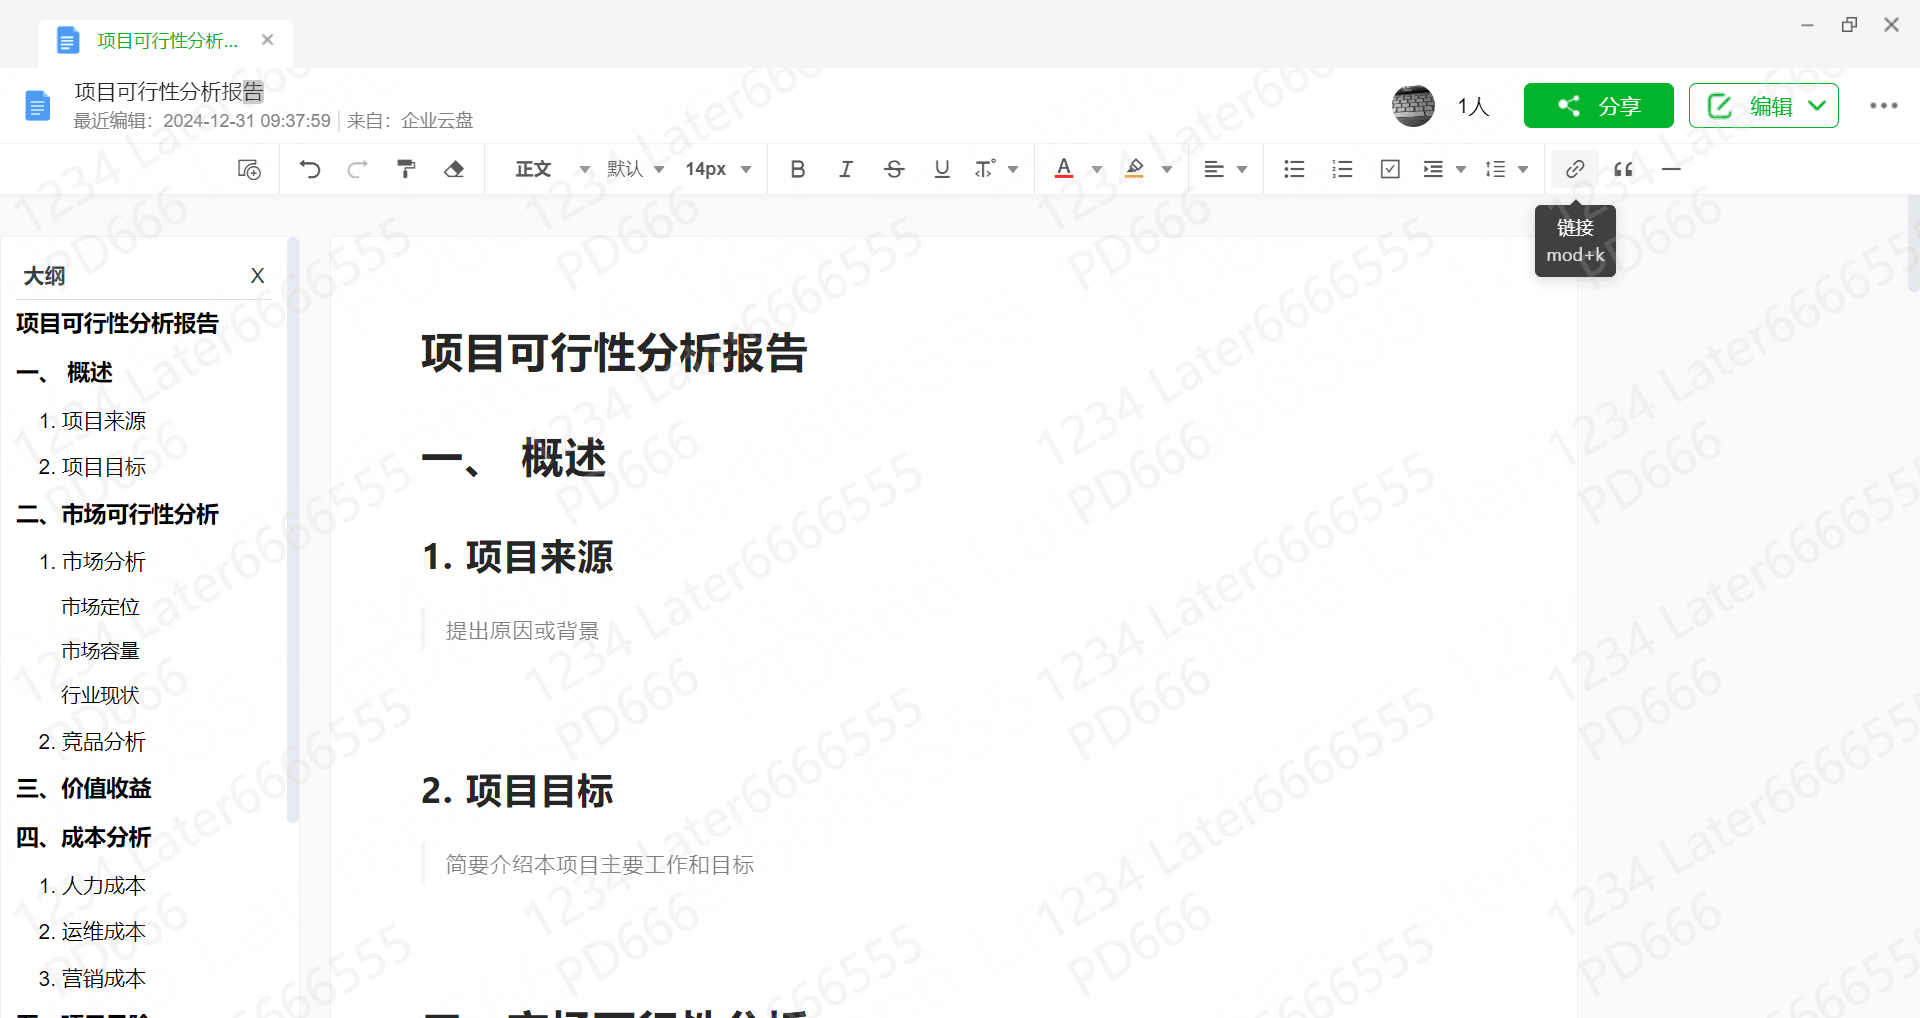Click the green 分享 share button
The image size is (1920, 1018).
click(1598, 106)
